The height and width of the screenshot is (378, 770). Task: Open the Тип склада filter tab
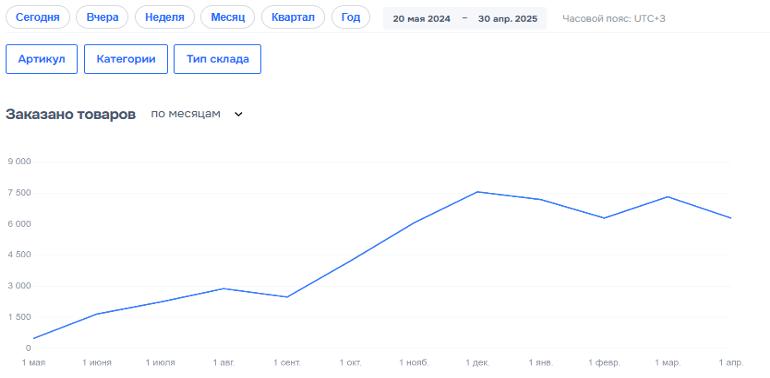[x=218, y=59]
